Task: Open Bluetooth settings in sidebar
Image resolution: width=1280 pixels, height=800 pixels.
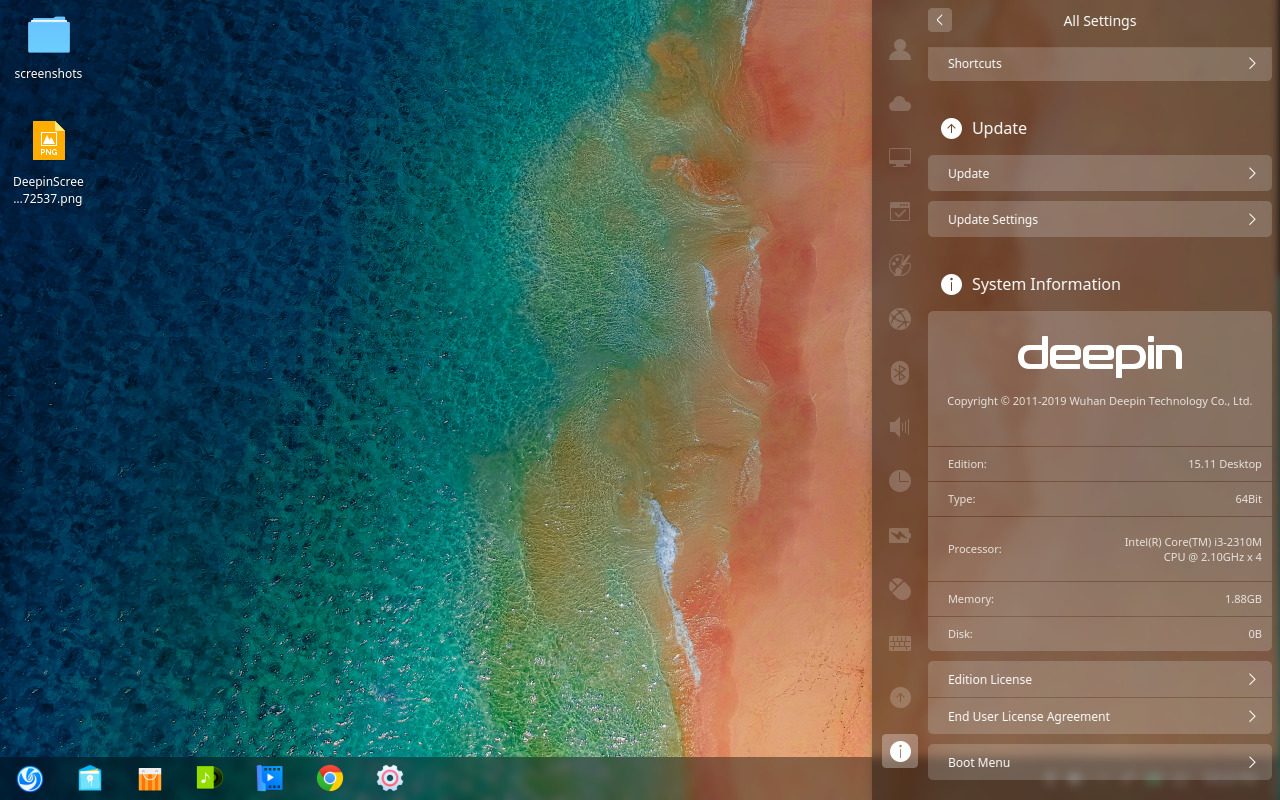Action: click(x=899, y=372)
